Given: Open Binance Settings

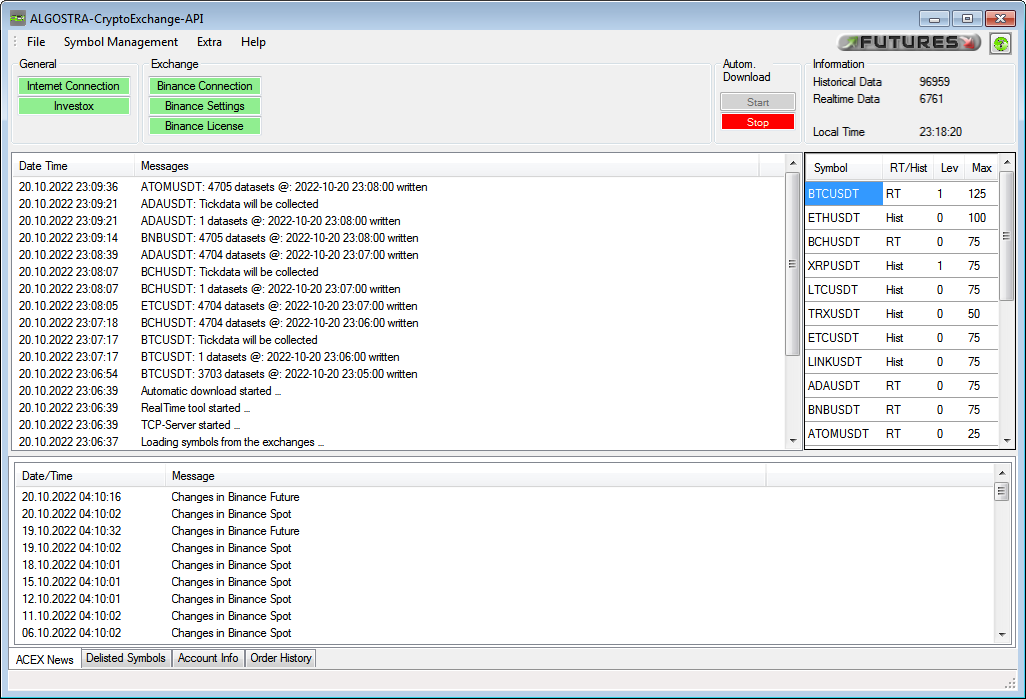Looking at the screenshot, I should pyautogui.click(x=205, y=106).
